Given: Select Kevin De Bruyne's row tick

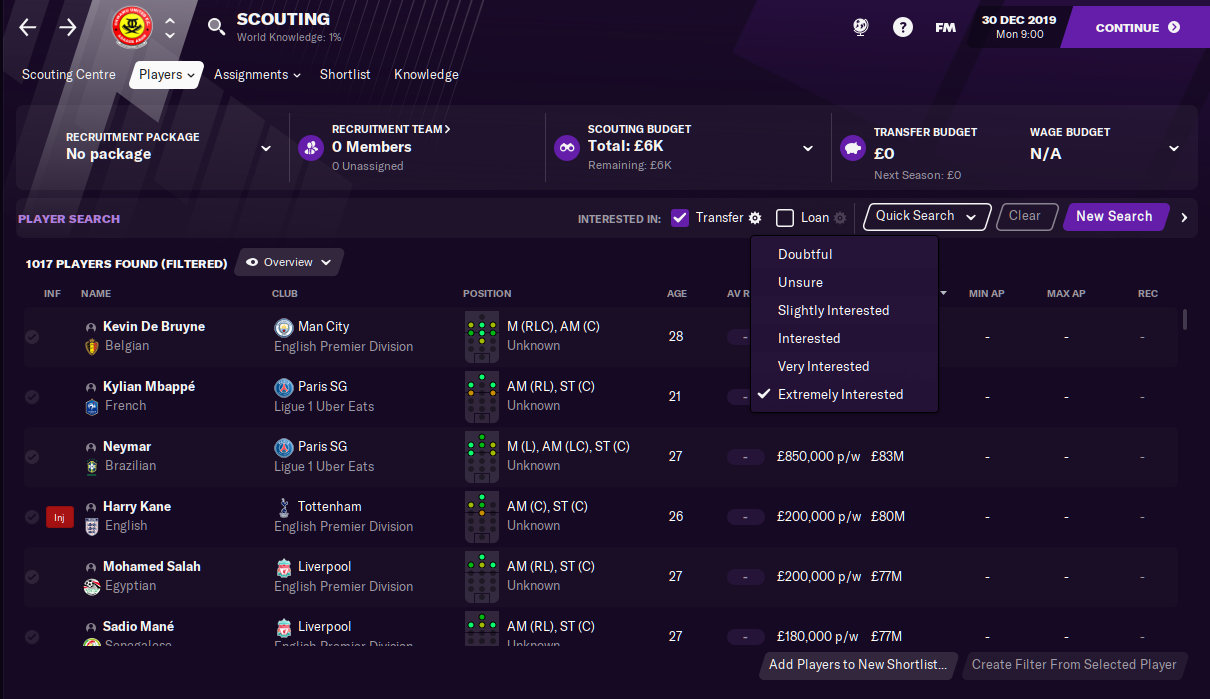Looking at the screenshot, I should pyautogui.click(x=32, y=337).
